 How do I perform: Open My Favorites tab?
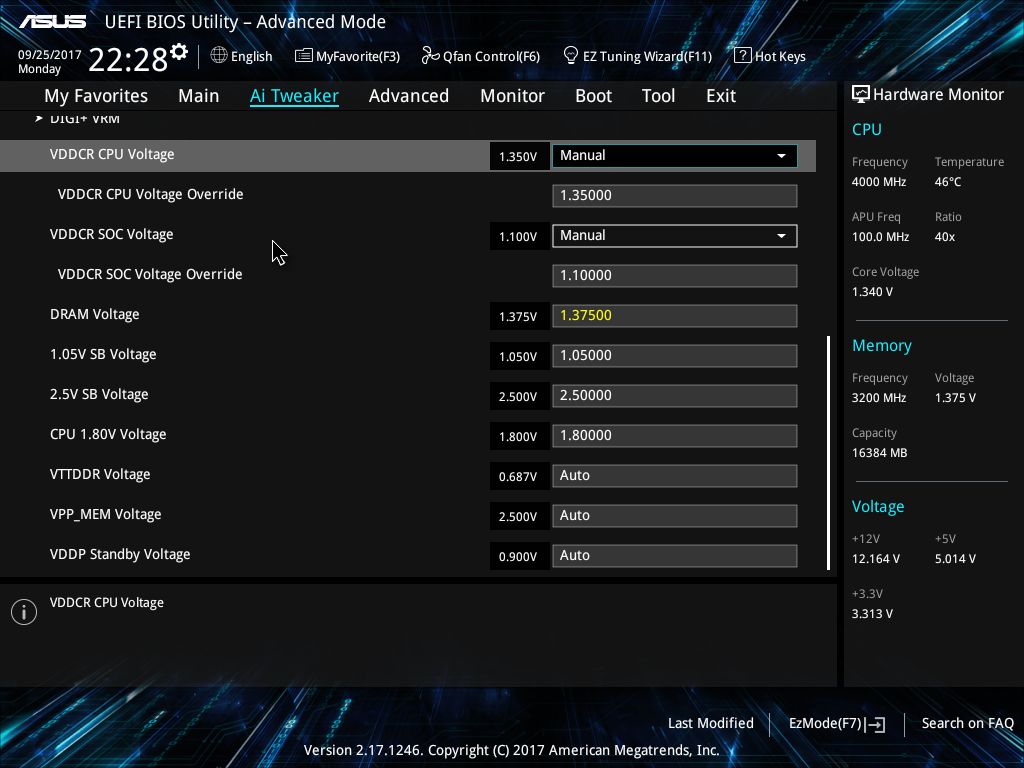96,96
